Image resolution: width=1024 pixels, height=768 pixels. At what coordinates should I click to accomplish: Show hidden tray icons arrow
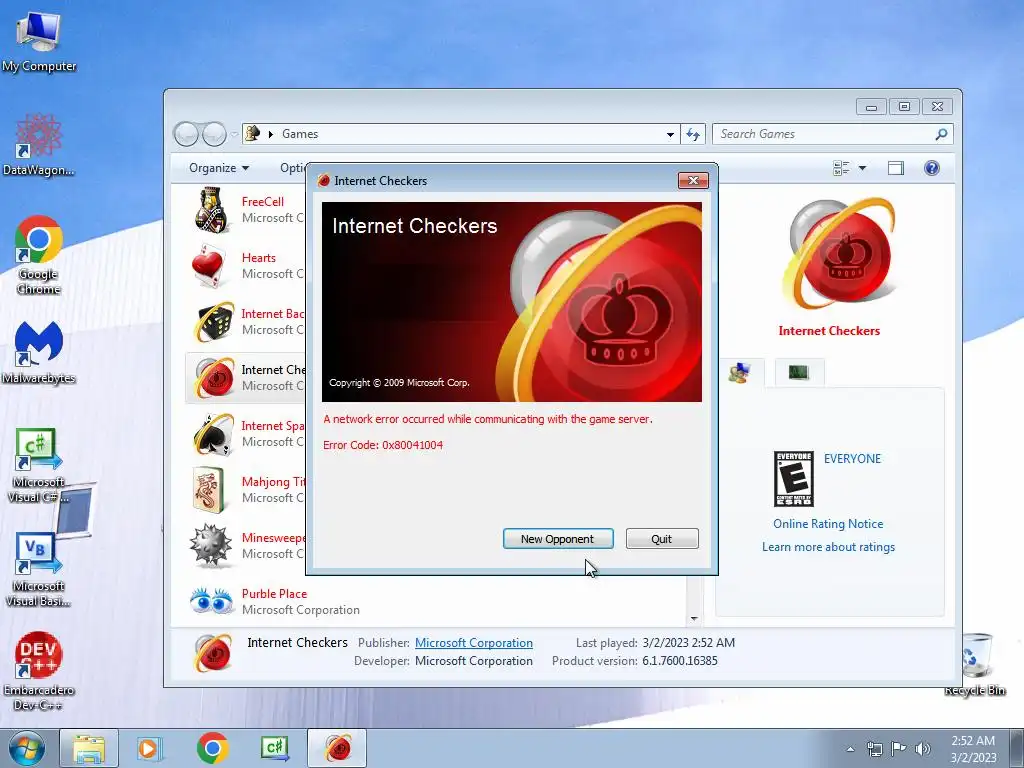click(x=850, y=749)
